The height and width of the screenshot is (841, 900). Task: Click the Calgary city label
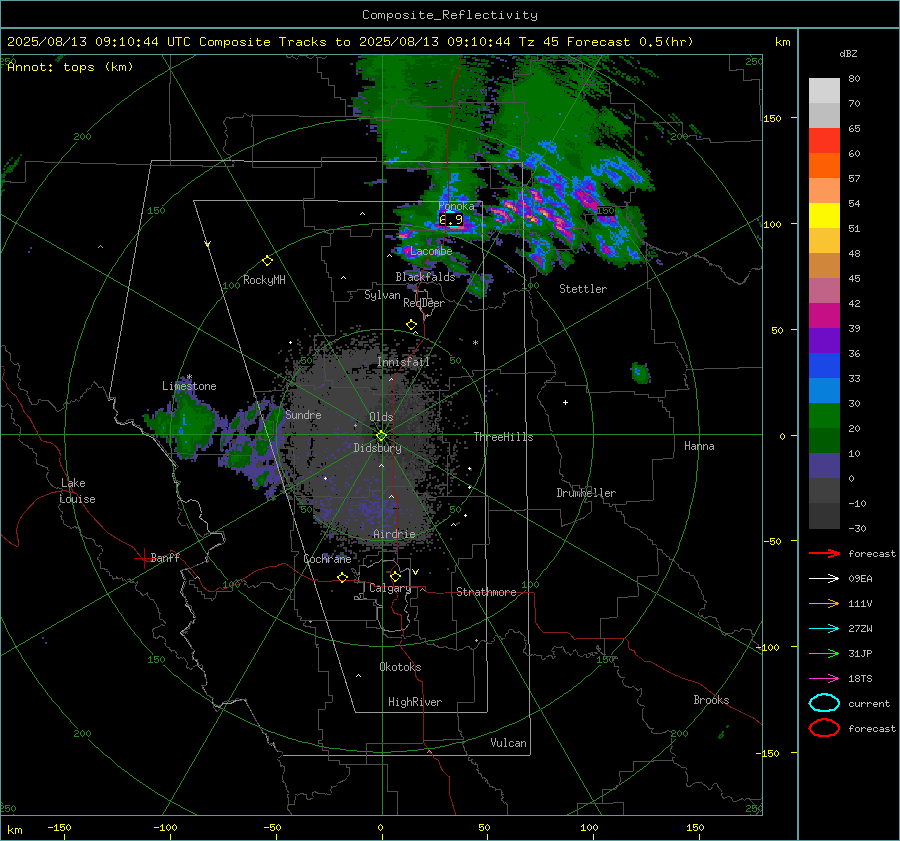(390, 588)
